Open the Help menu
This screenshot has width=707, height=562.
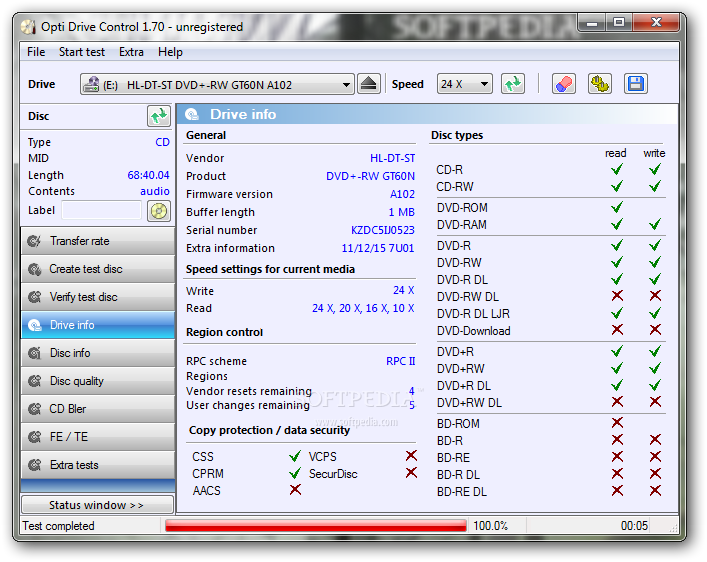click(x=170, y=52)
